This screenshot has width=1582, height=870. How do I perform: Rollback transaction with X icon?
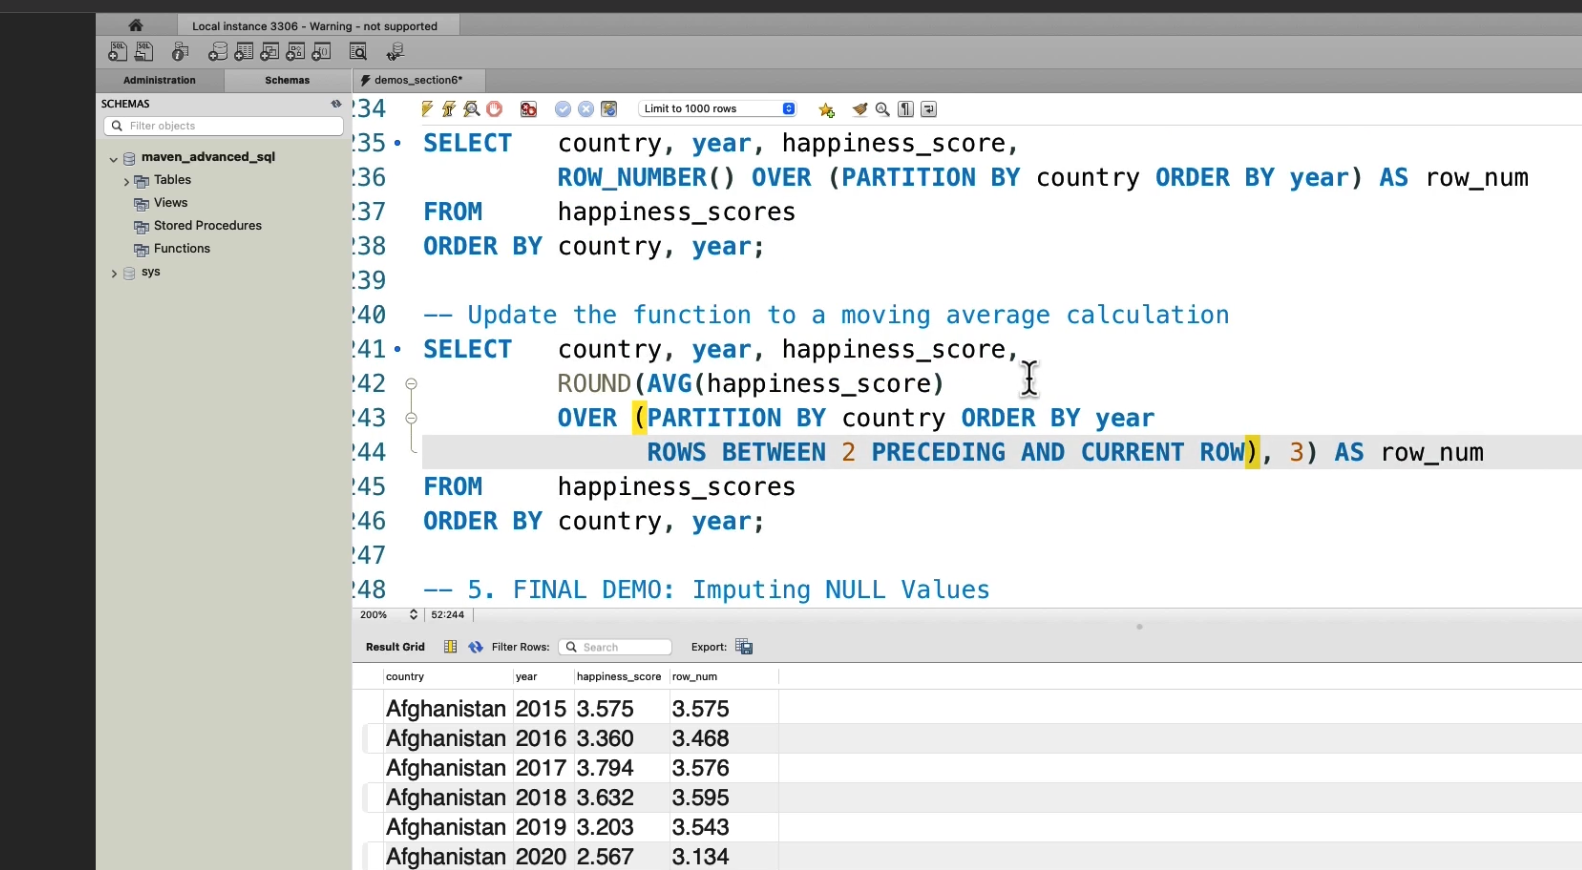(x=586, y=109)
